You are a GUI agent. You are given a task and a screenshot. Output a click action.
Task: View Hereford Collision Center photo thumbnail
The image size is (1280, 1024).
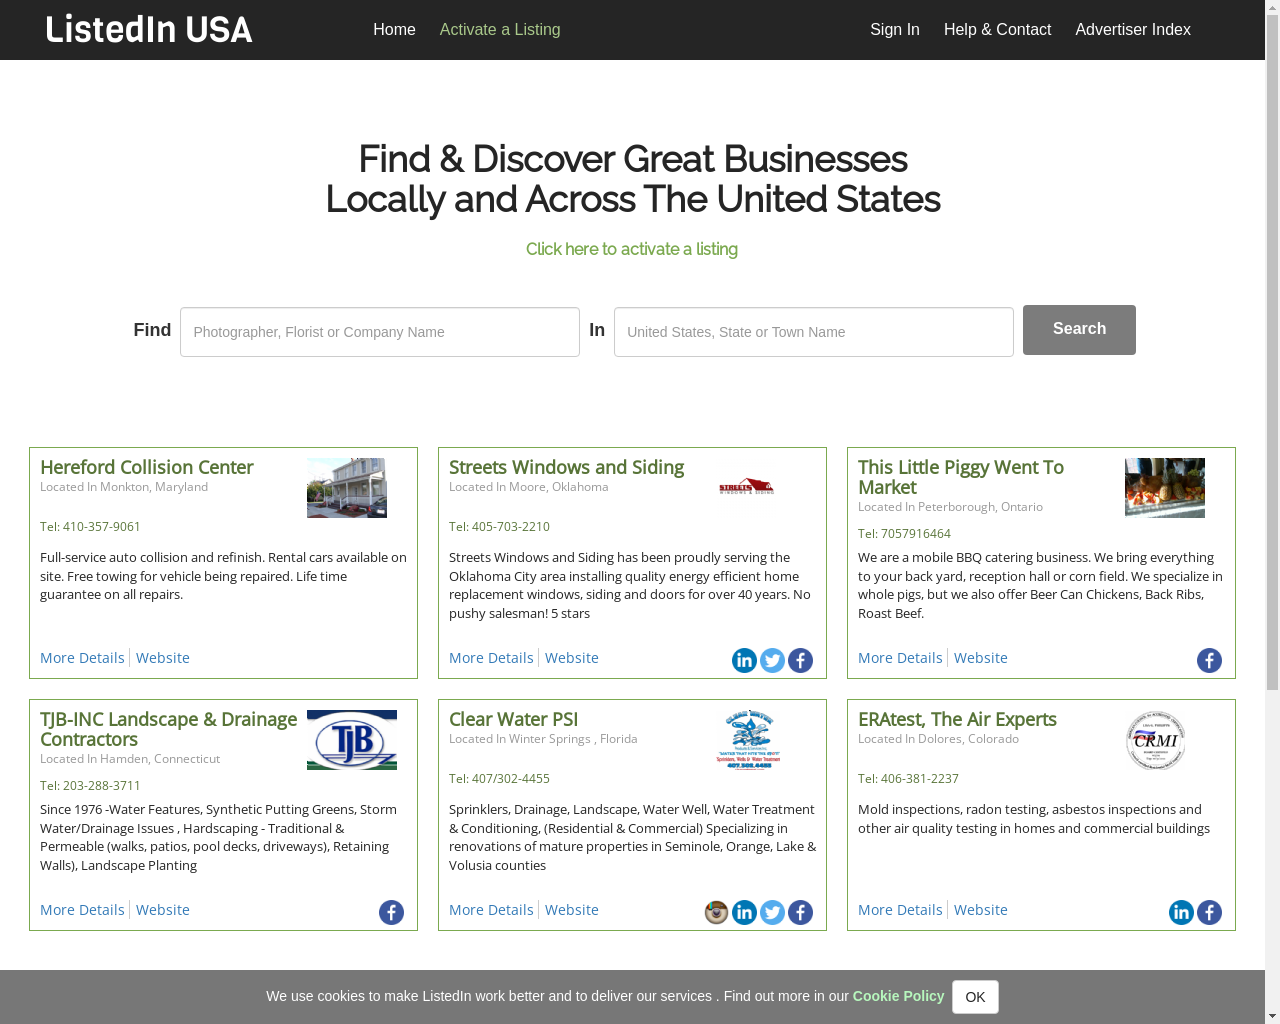pyautogui.click(x=347, y=488)
